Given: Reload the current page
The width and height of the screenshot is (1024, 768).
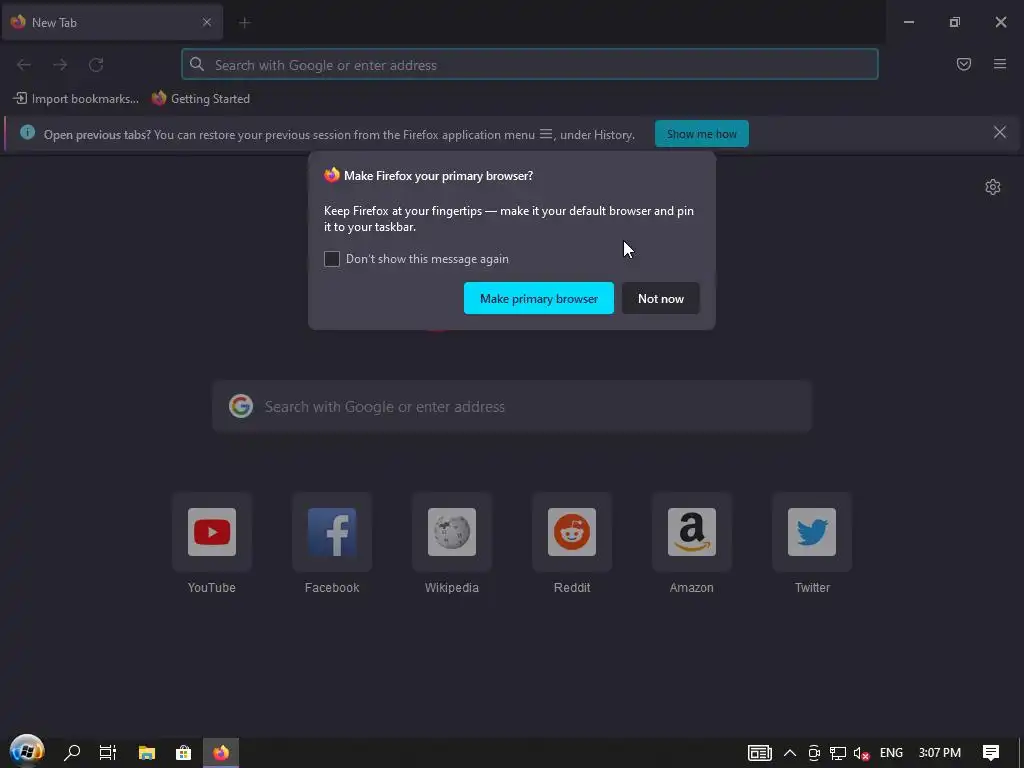Looking at the screenshot, I should 96,65.
